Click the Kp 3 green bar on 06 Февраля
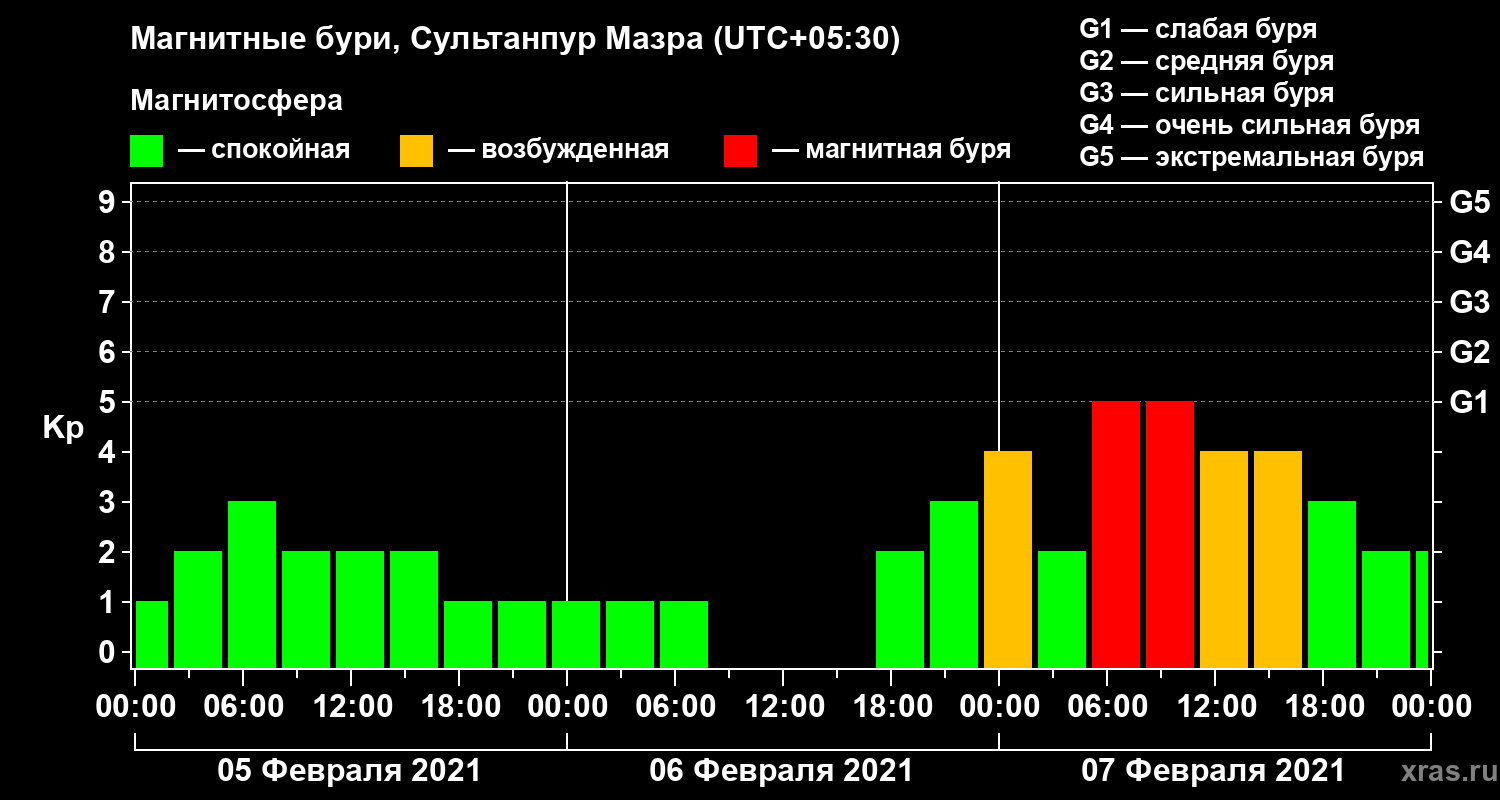The width and height of the screenshot is (1500, 800). [x=954, y=585]
